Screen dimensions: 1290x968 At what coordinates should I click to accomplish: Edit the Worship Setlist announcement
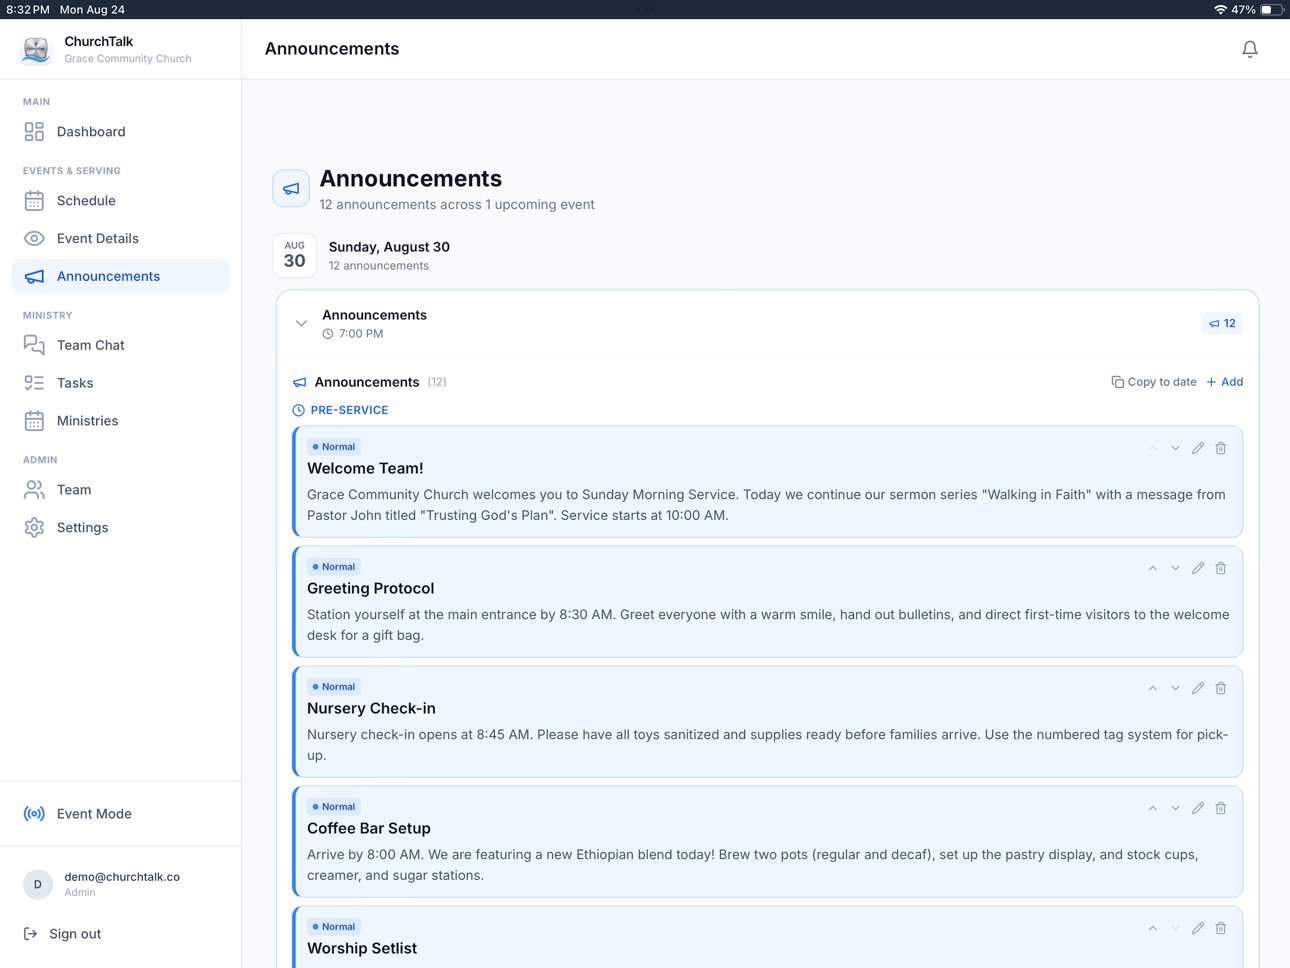(1198, 929)
